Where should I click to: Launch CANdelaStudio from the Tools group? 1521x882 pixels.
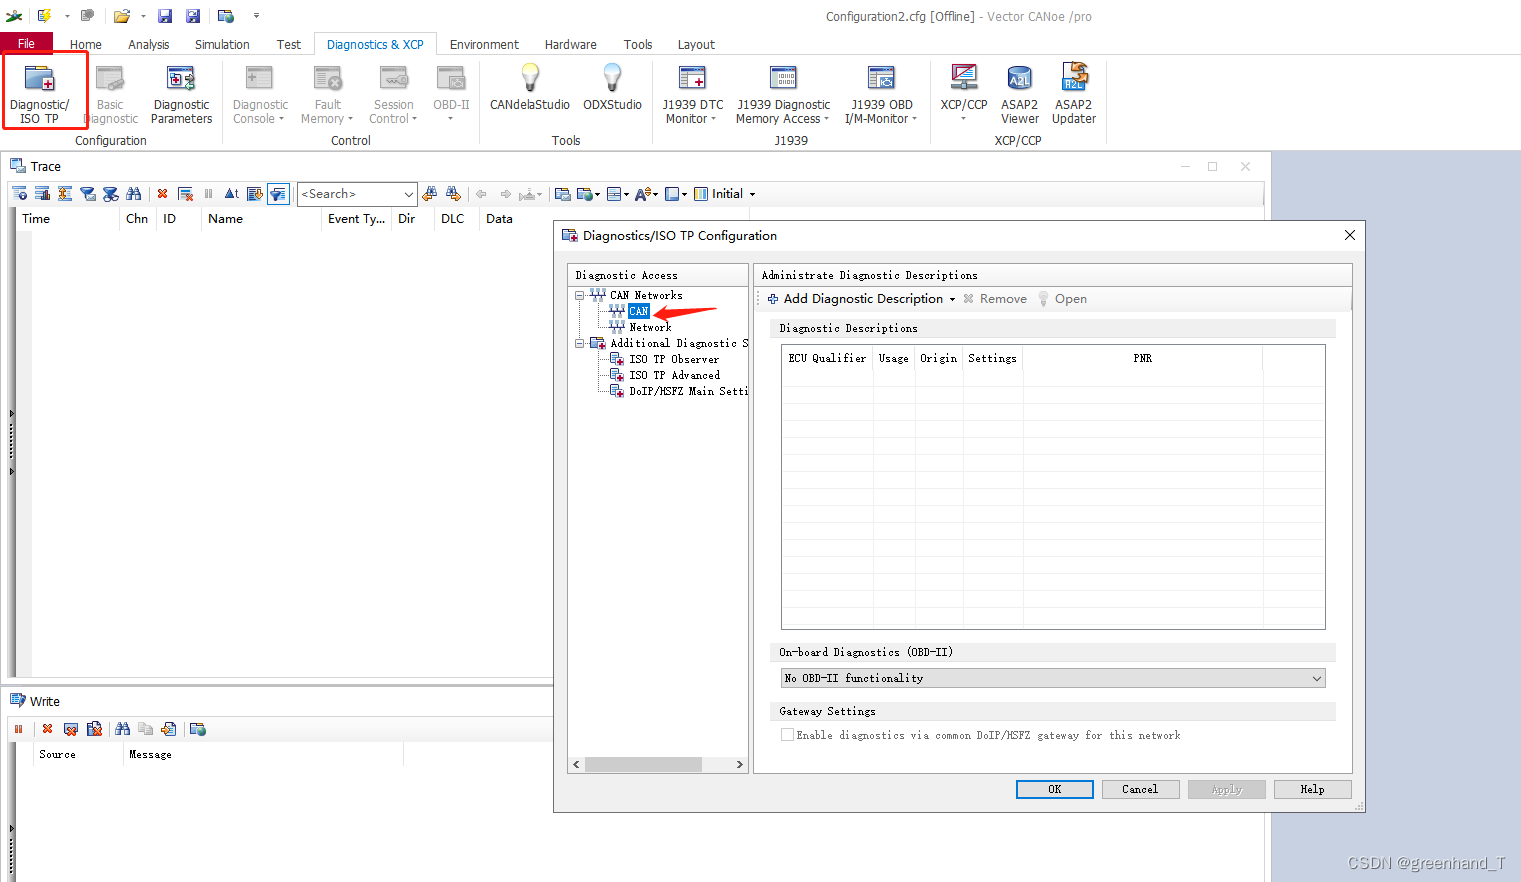click(530, 88)
